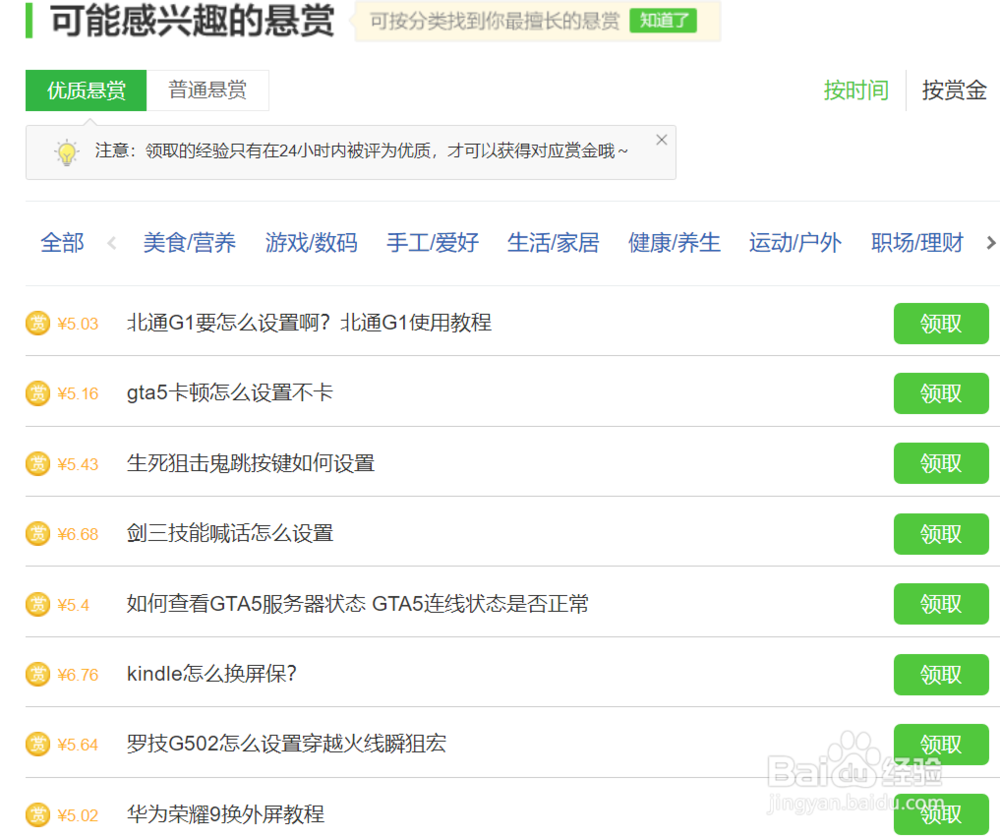Screen dimensions: 1000x838
Task: Switch to the 普通悬赏 tab
Action: click(x=208, y=90)
